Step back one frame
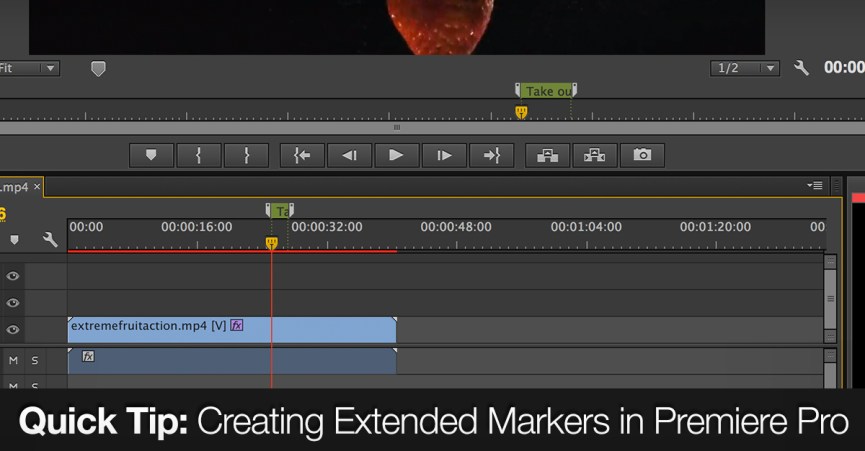This screenshot has width=865, height=451. click(349, 155)
